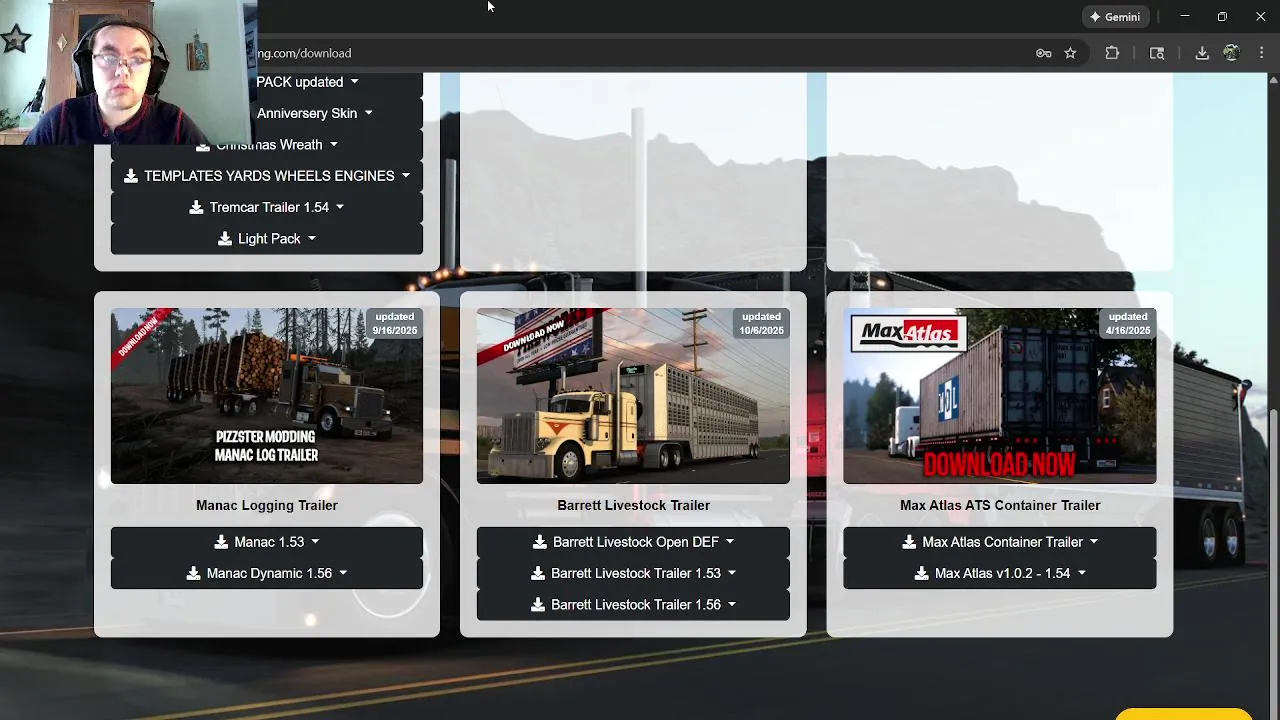Screen dimensions: 1280x720
Task: Click download icon beside Barrett Livestock Open DEF
Action: [540, 542]
